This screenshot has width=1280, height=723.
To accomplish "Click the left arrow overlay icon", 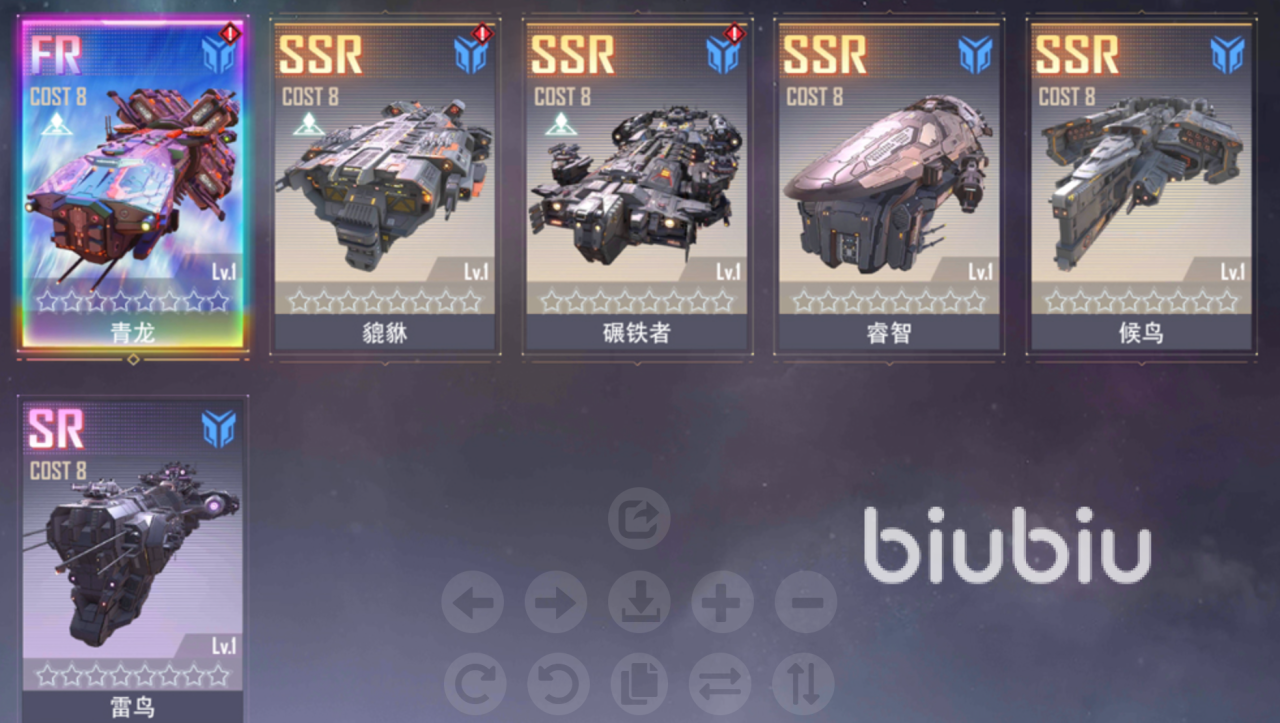I will (x=473, y=602).
